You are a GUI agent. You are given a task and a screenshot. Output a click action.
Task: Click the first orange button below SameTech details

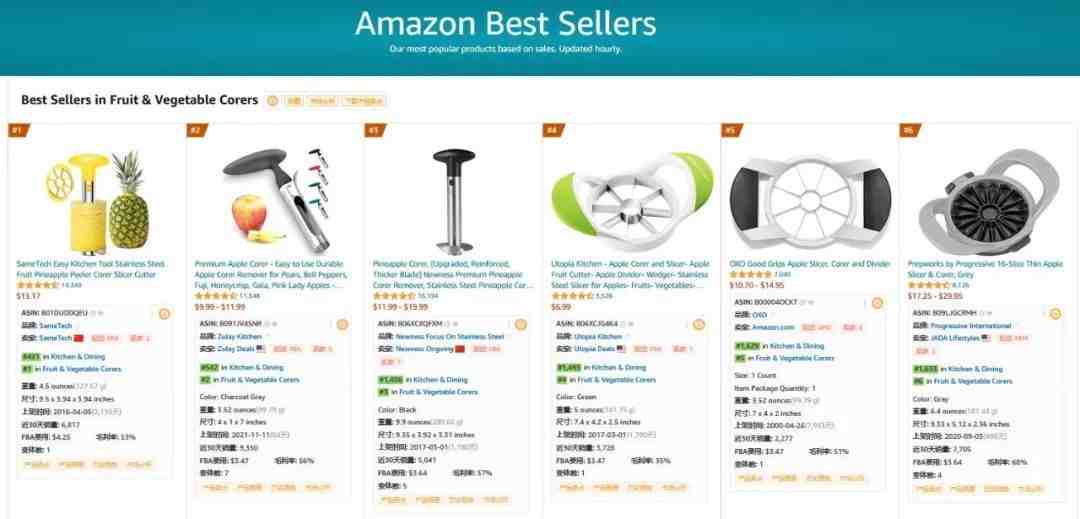(x=37, y=465)
